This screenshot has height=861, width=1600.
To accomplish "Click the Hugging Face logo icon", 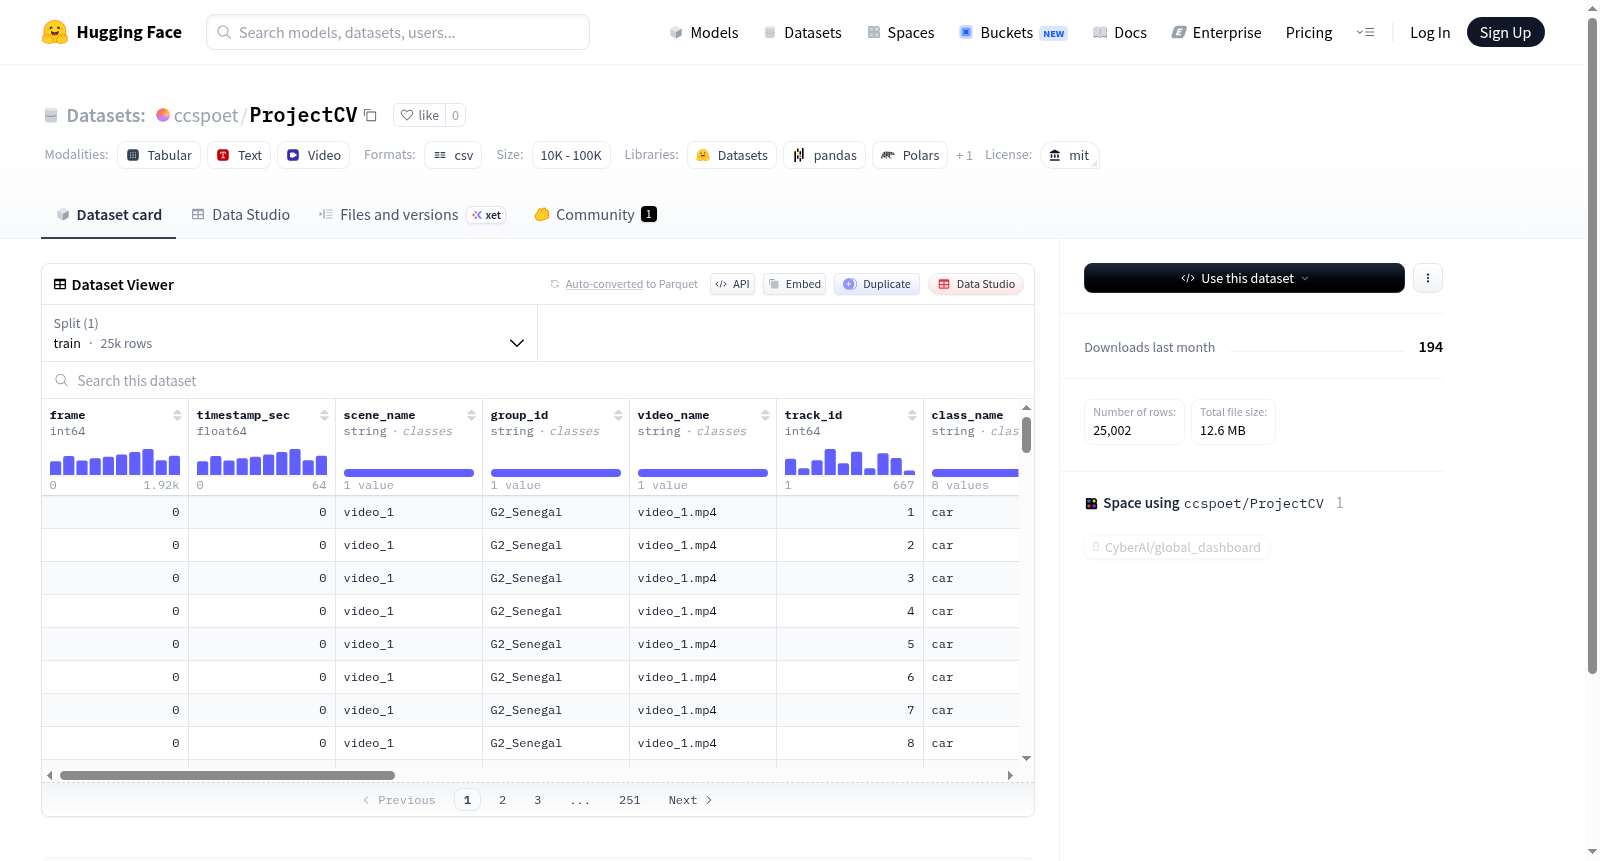I will pyautogui.click(x=55, y=32).
